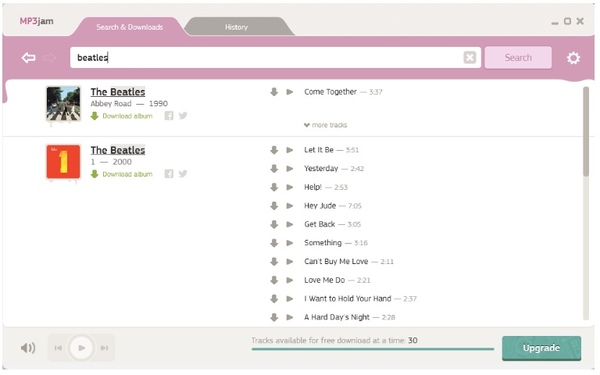Download the Something track
The height and width of the screenshot is (375, 600).
(274, 243)
